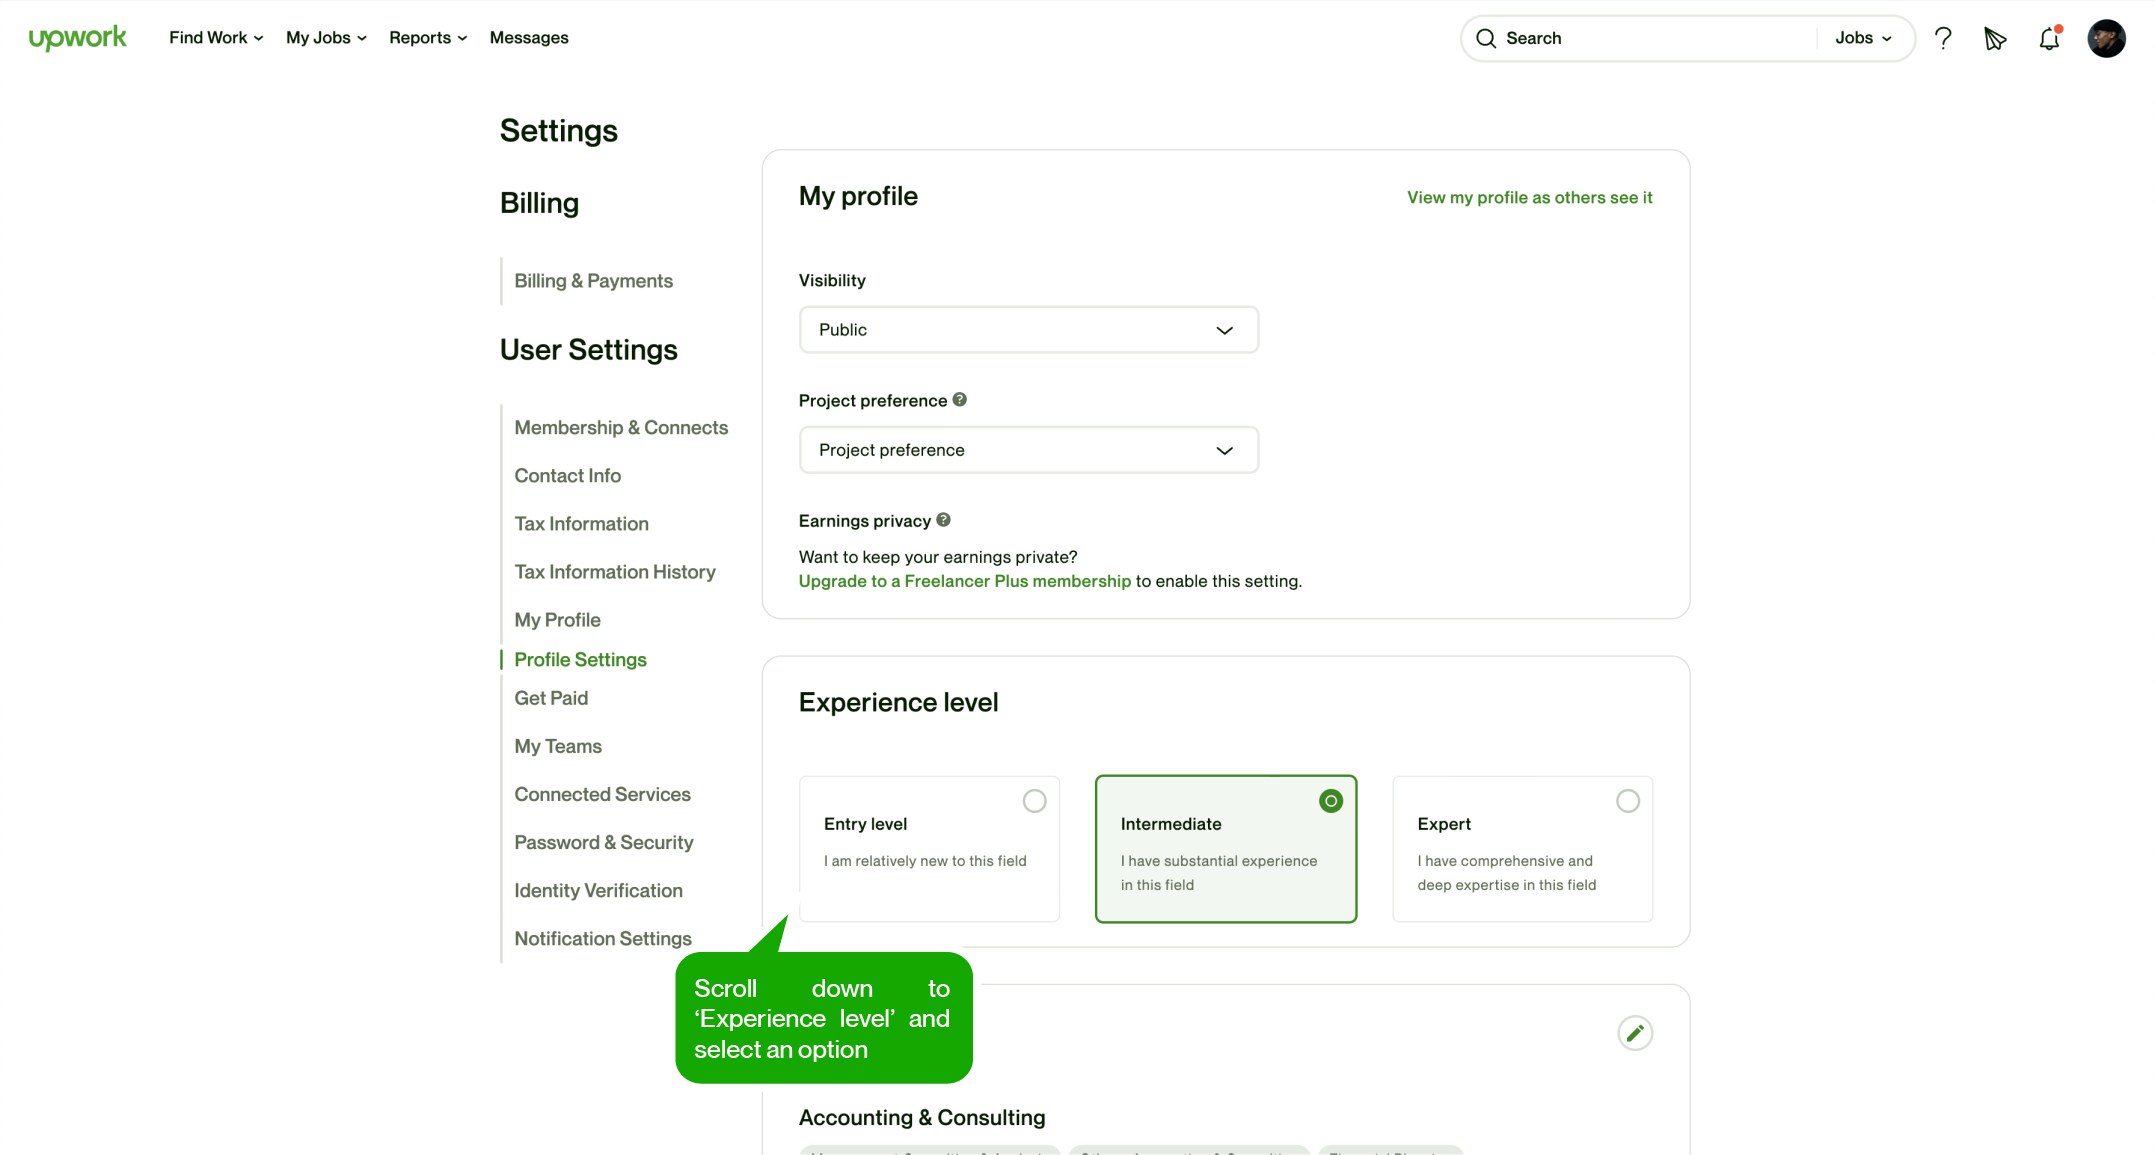Open the help question mark icon
2155x1155 pixels.
(x=1942, y=38)
